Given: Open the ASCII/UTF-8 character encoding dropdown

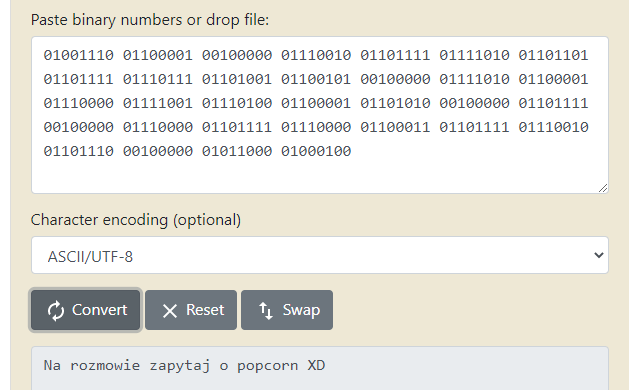Looking at the screenshot, I should (320, 256).
